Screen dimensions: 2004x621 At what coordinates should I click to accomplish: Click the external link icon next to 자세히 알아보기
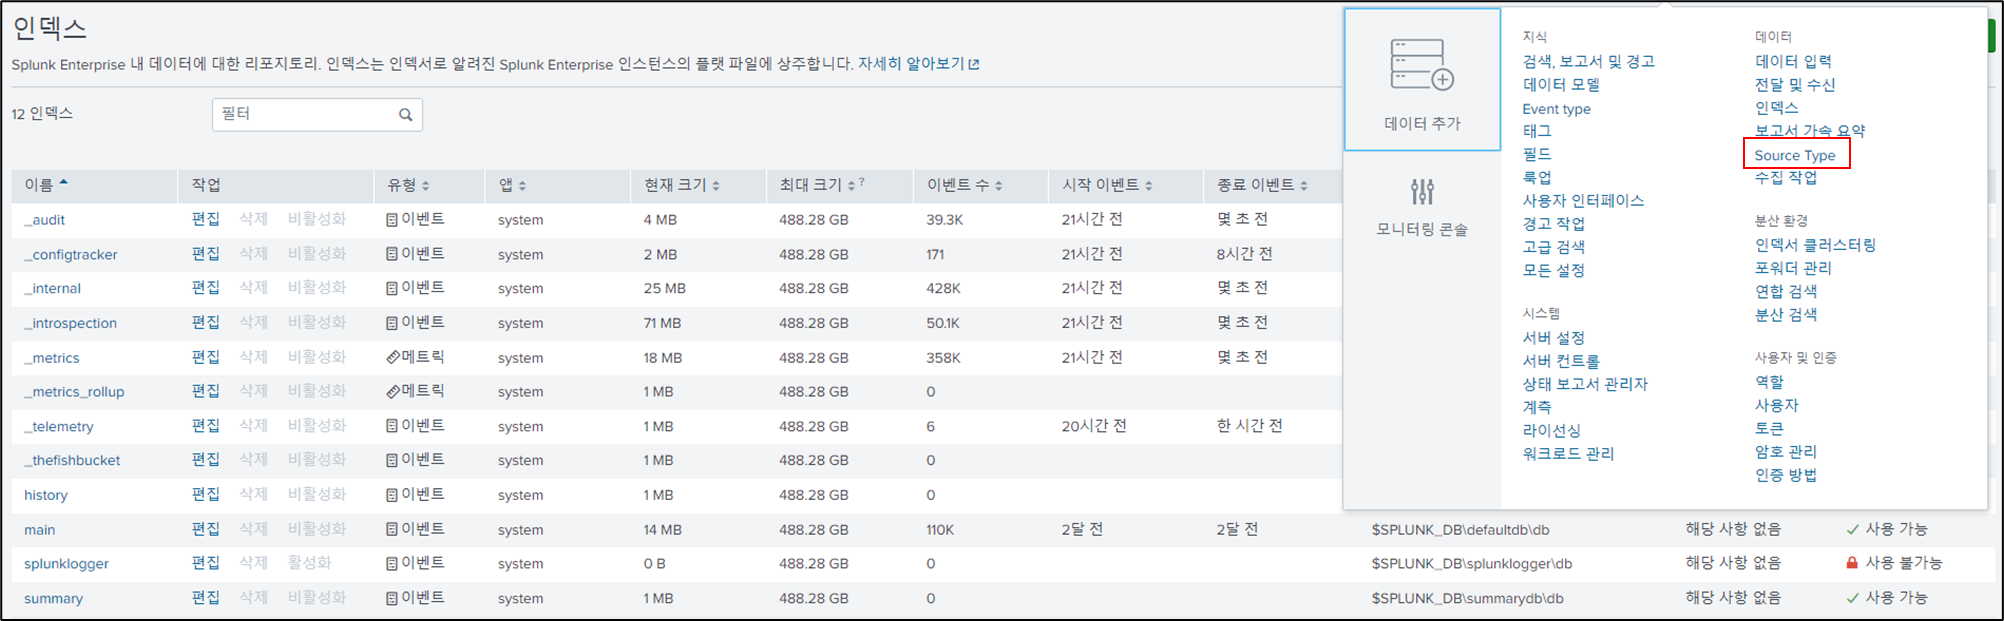point(974,64)
